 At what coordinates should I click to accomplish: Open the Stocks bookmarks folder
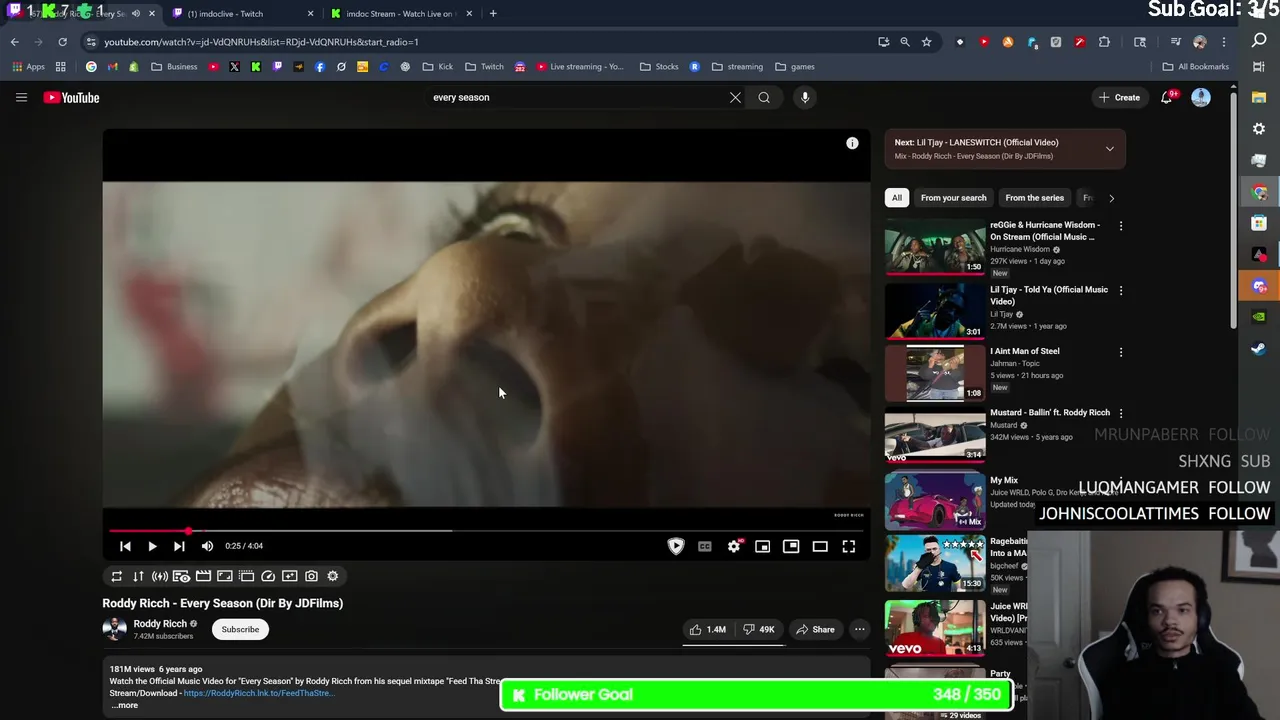(x=659, y=67)
